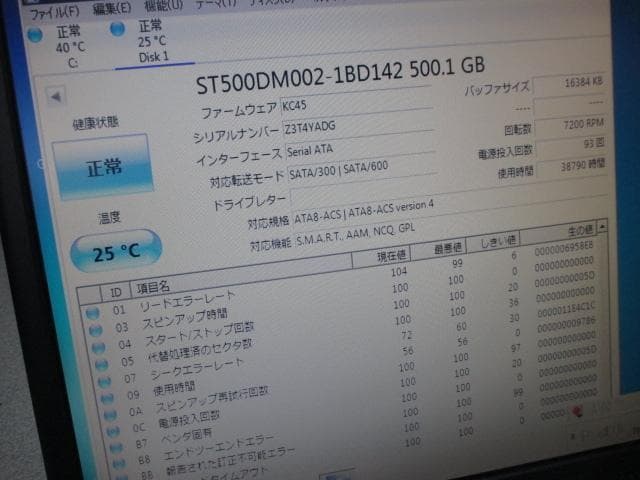Click the interface field Serial ATA
The width and height of the screenshot is (640, 480).
tap(360, 146)
